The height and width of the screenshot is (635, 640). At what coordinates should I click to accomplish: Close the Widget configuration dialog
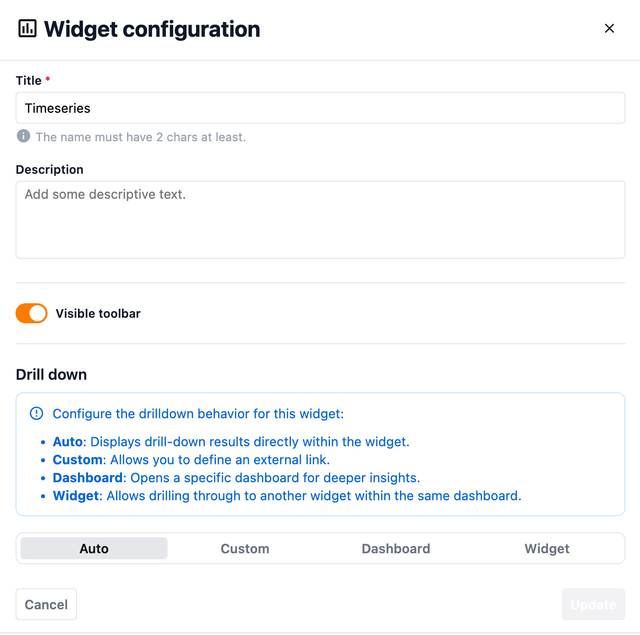pyautogui.click(x=609, y=29)
